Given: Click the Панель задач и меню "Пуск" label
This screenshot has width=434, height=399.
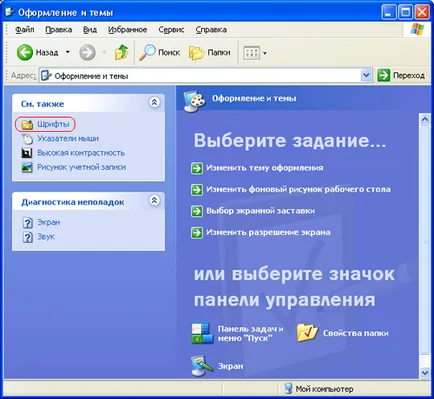Looking at the screenshot, I should pyautogui.click(x=250, y=333).
